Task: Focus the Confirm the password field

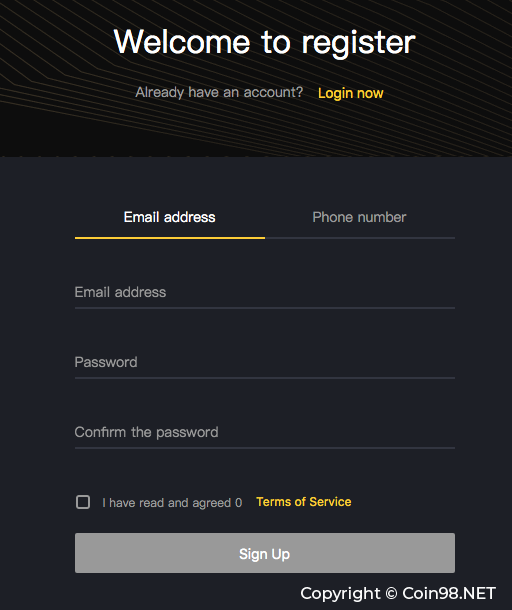Action: point(265,432)
